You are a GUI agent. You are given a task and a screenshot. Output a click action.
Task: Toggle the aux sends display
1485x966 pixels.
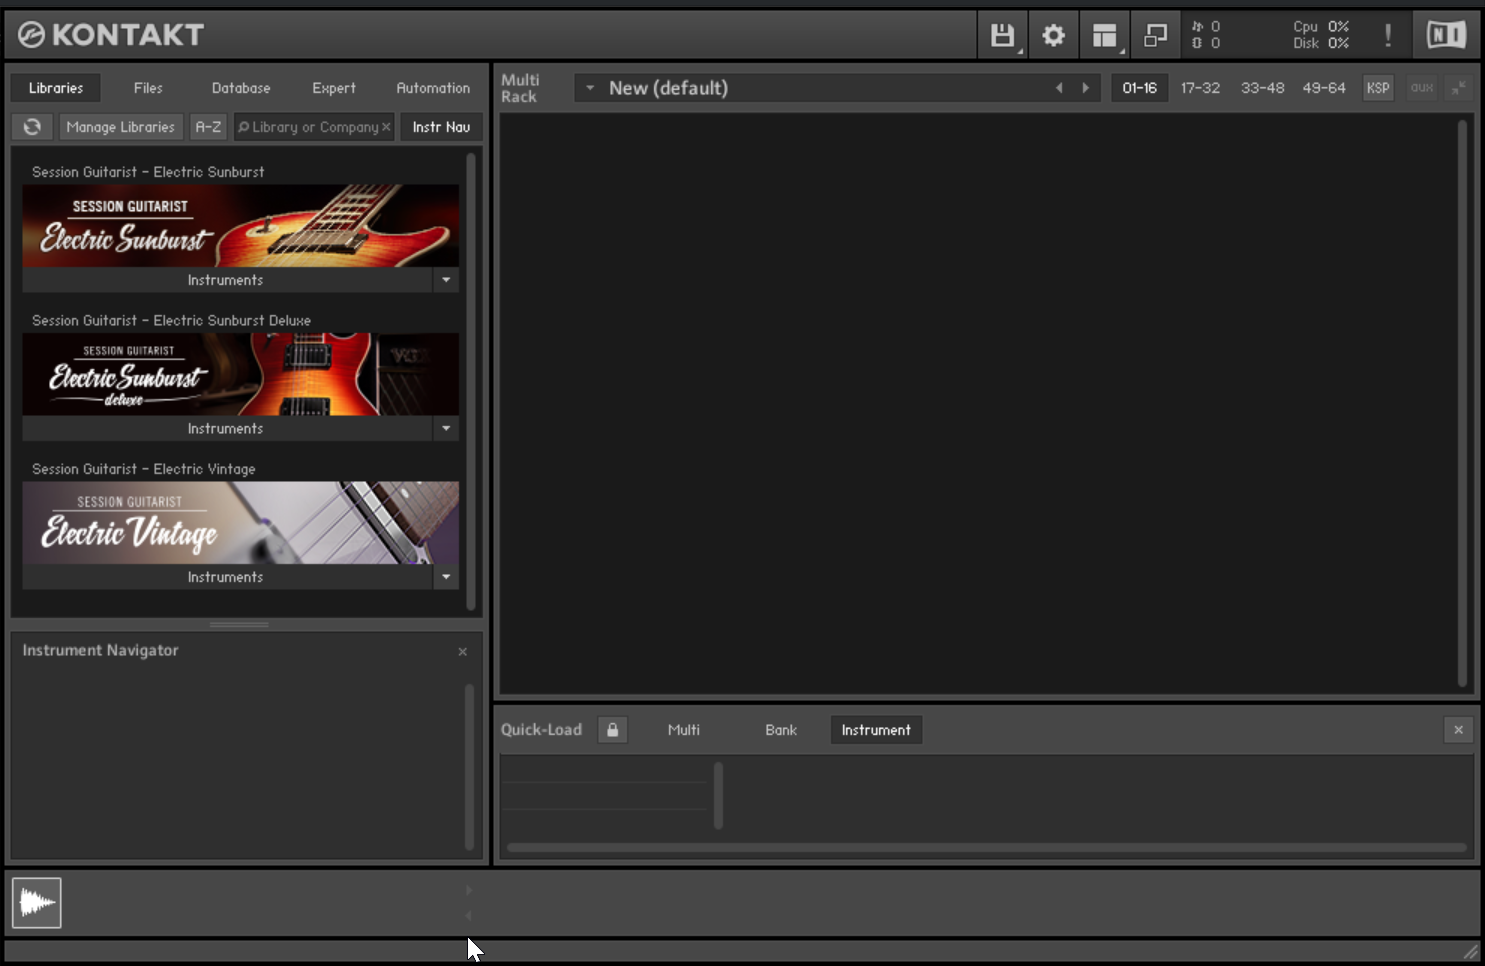tap(1422, 88)
